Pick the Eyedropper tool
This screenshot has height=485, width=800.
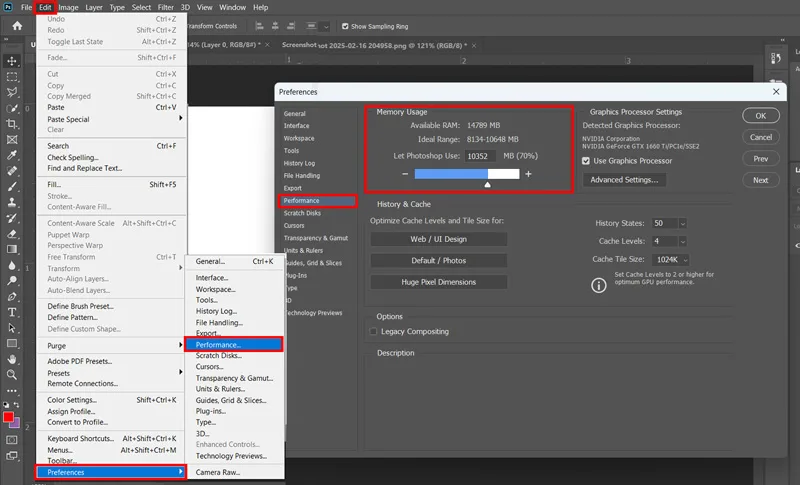11,155
